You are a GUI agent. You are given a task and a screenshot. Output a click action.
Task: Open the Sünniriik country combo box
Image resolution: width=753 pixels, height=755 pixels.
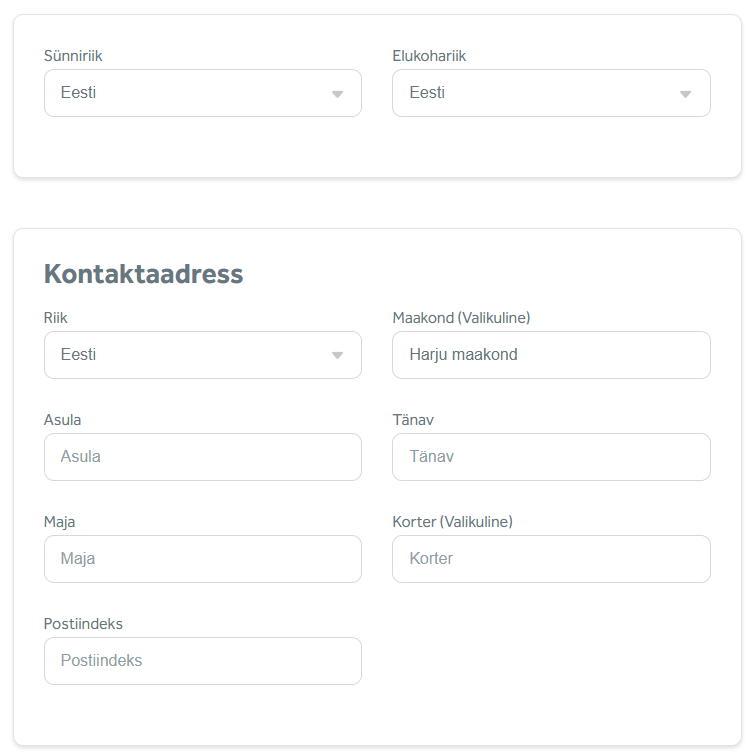190,93
